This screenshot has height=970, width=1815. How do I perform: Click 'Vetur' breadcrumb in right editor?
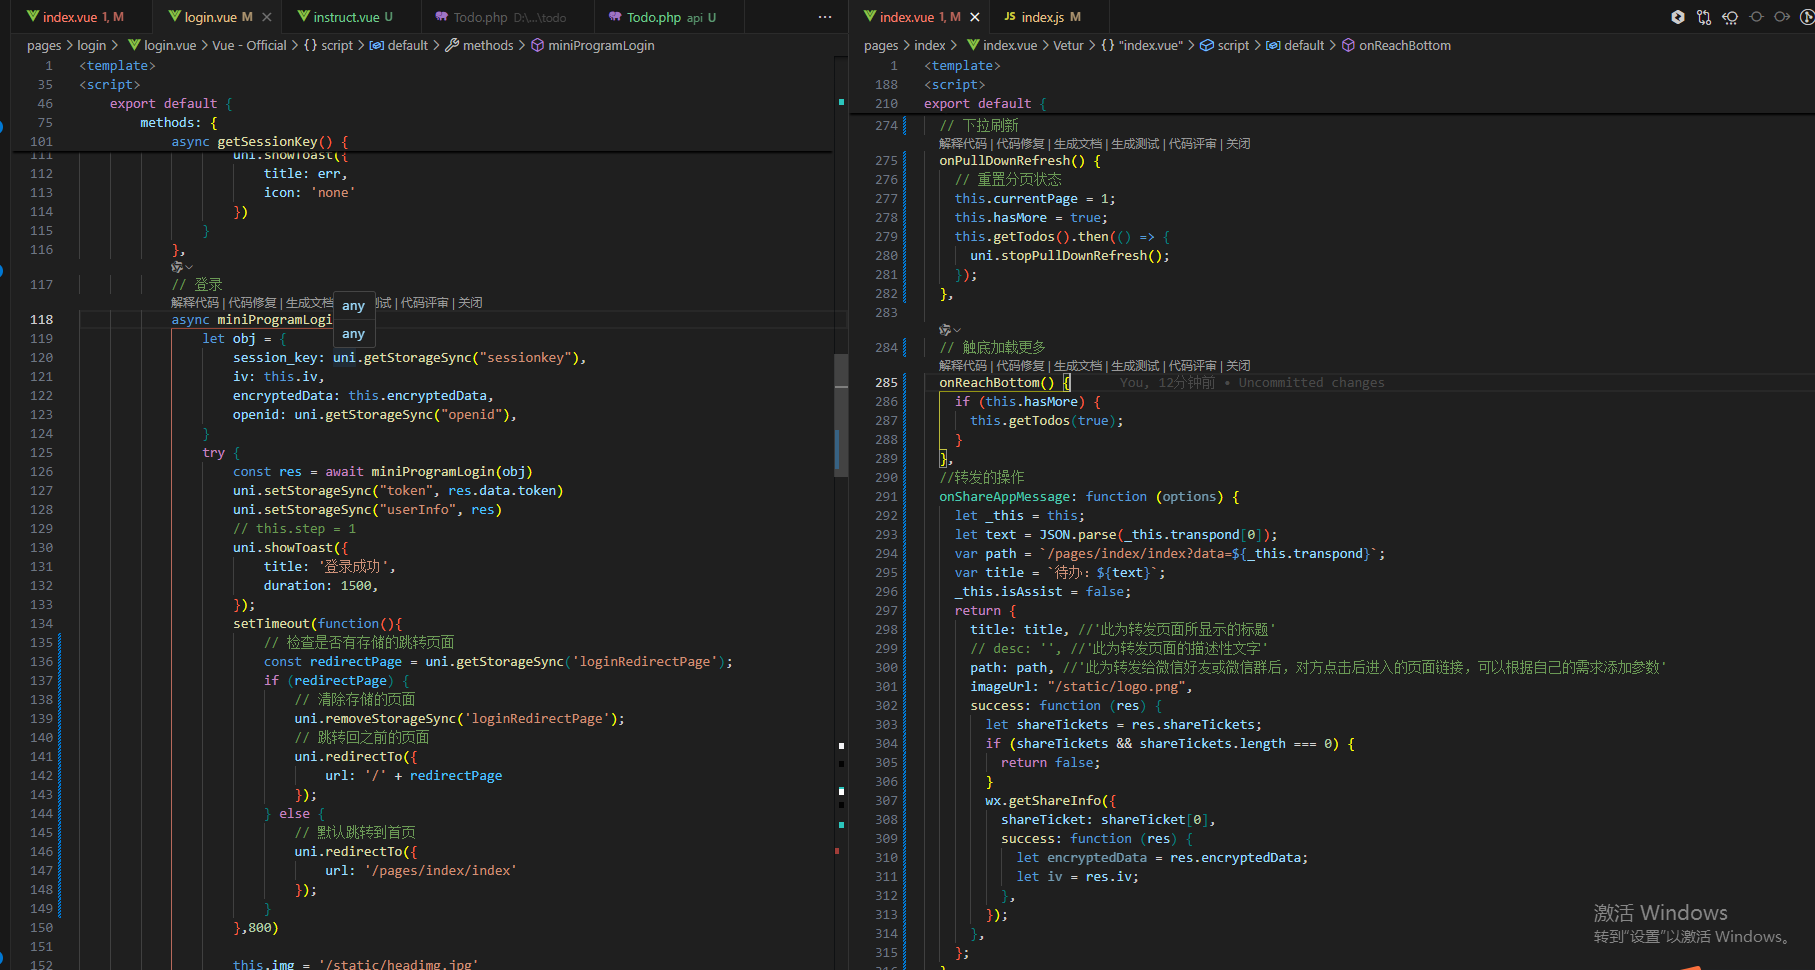point(1068,45)
